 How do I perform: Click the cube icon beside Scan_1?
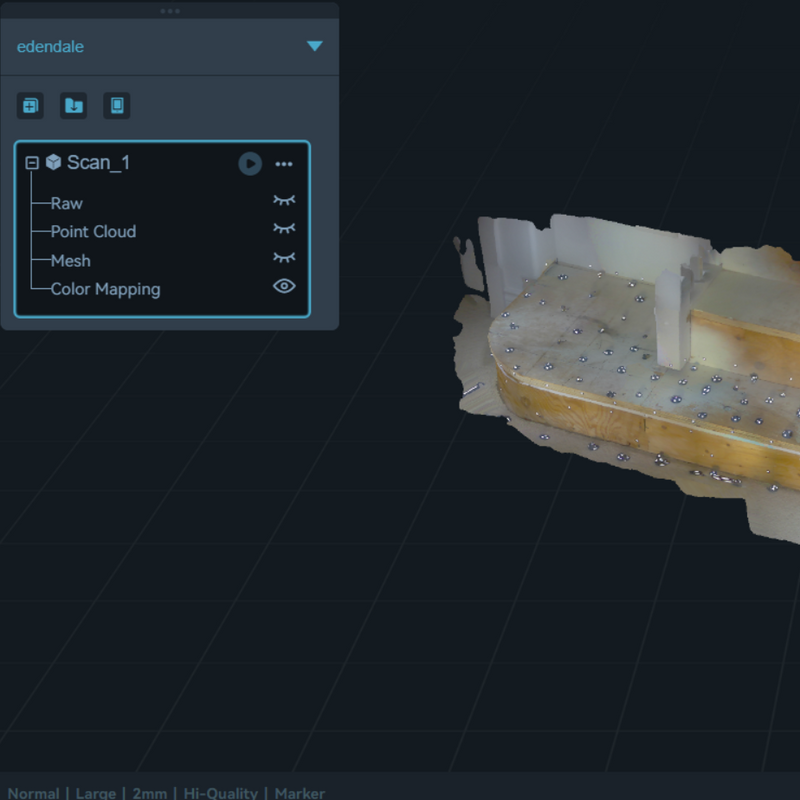pyautogui.click(x=54, y=162)
